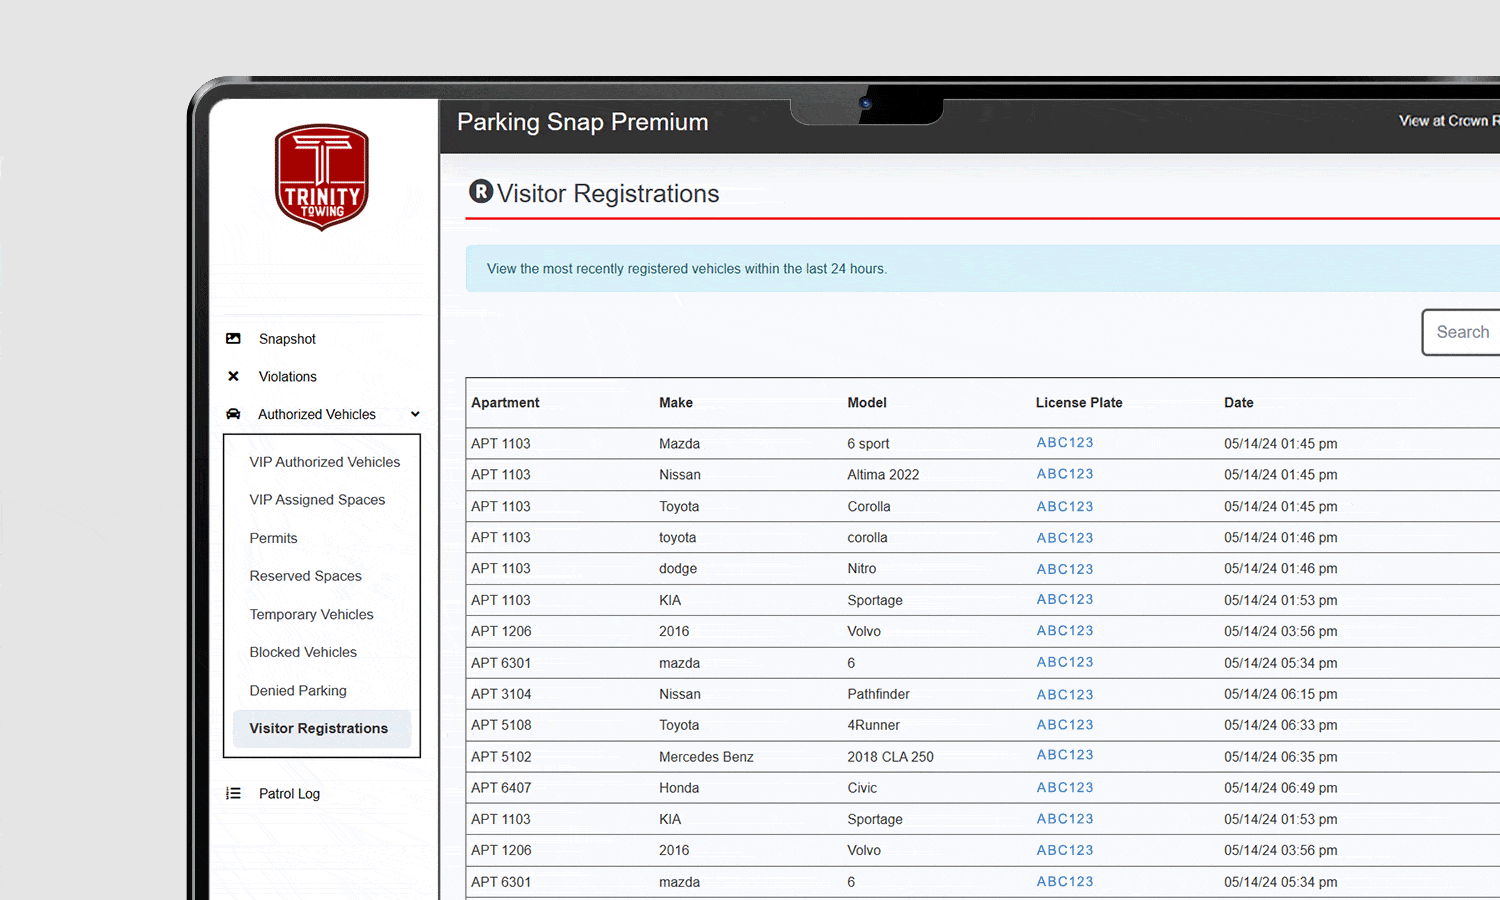The height and width of the screenshot is (900, 1500).
Task: Select VIP Assigned Spaces in sidebar
Action: tap(317, 500)
